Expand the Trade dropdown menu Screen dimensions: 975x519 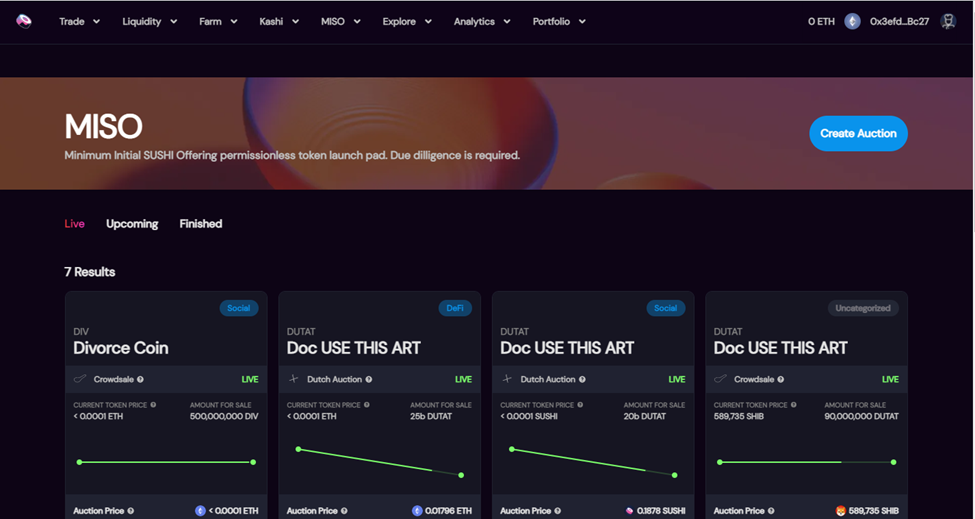[x=80, y=21]
